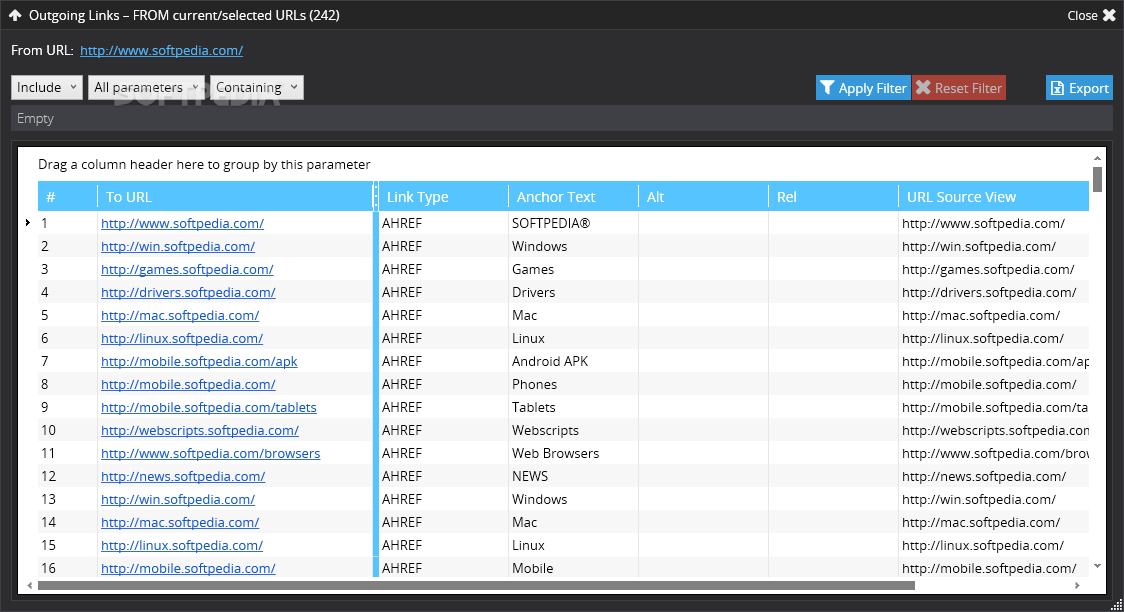Click the Empty filter input field
The height and width of the screenshot is (612, 1124).
(562, 118)
